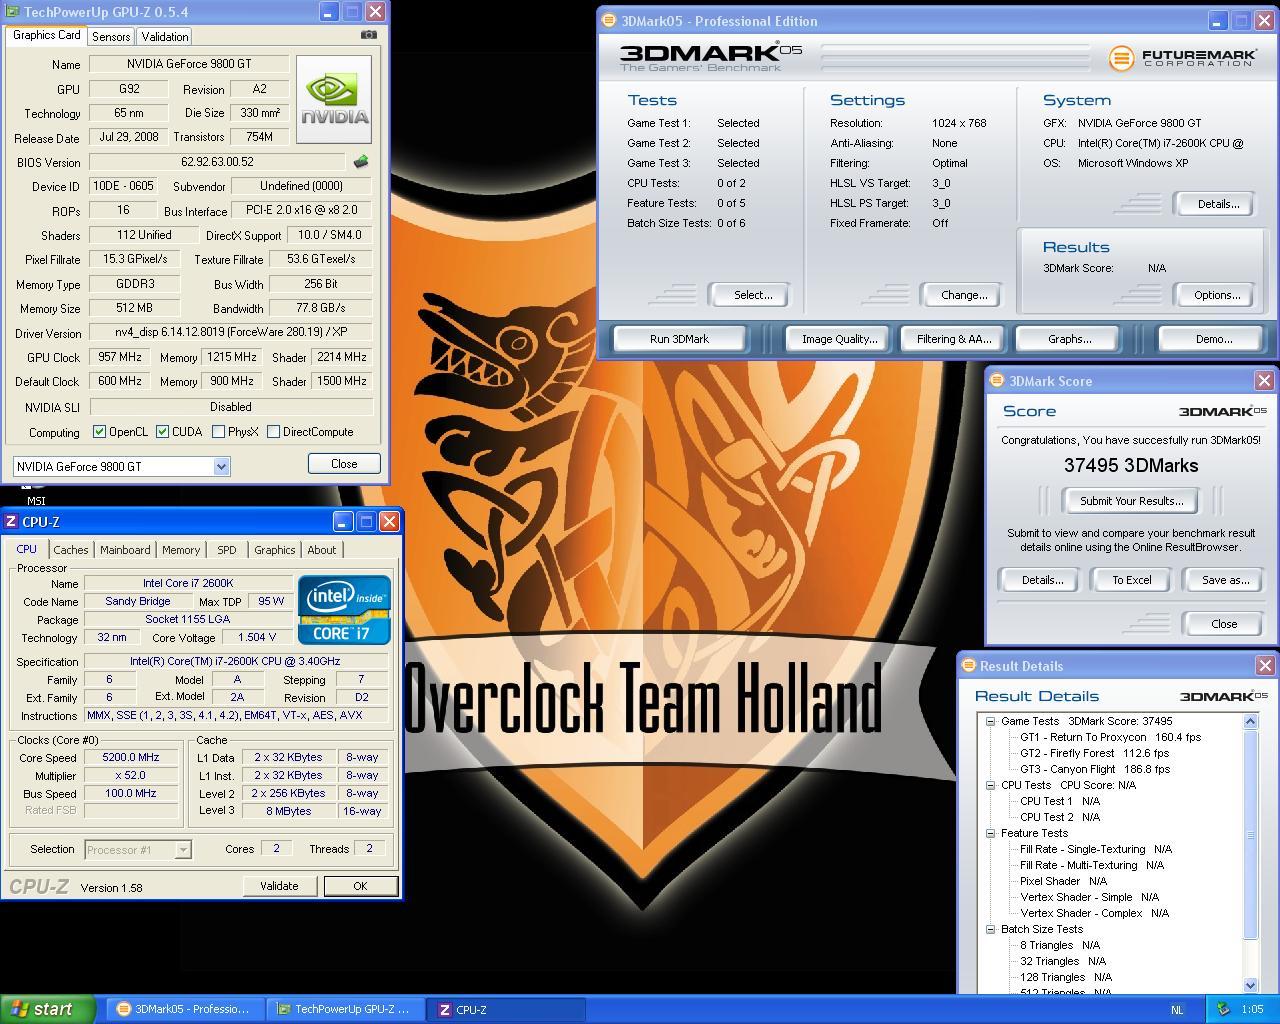Collapse CPU Tests tree node
Viewport: 1280px width, 1024px height.
990,785
